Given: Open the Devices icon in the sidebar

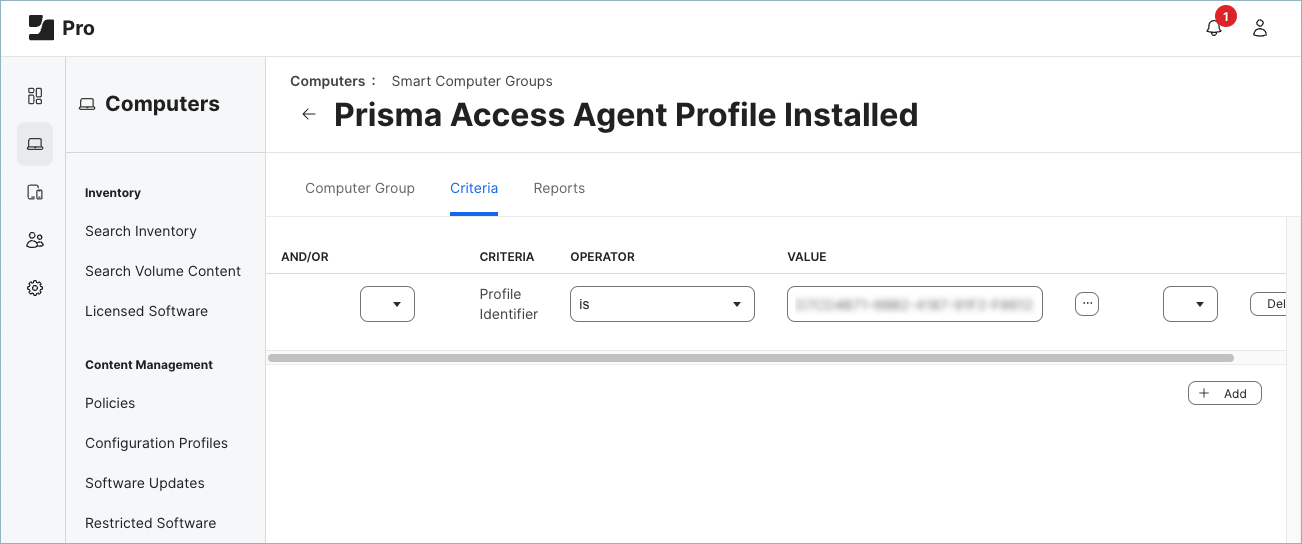Looking at the screenshot, I should (35, 192).
